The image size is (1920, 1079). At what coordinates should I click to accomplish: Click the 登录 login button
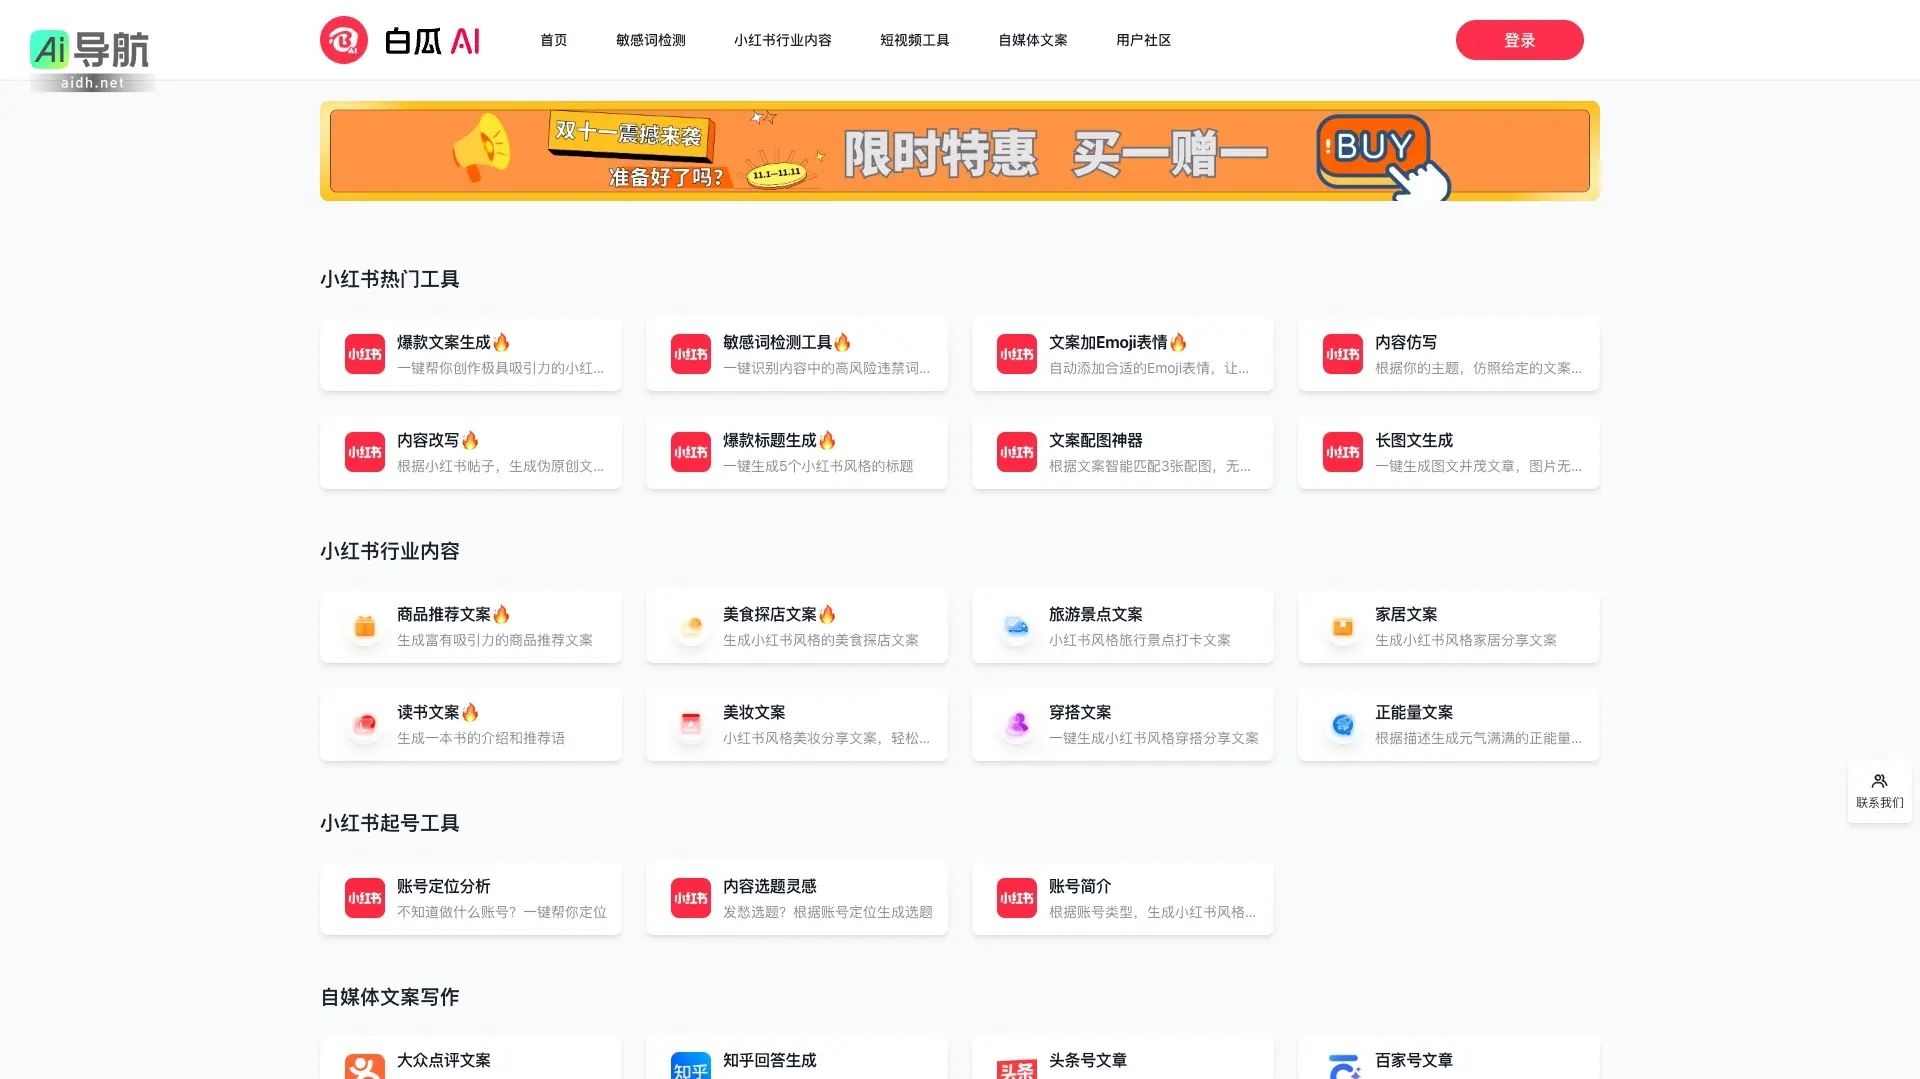tap(1519, 40)
